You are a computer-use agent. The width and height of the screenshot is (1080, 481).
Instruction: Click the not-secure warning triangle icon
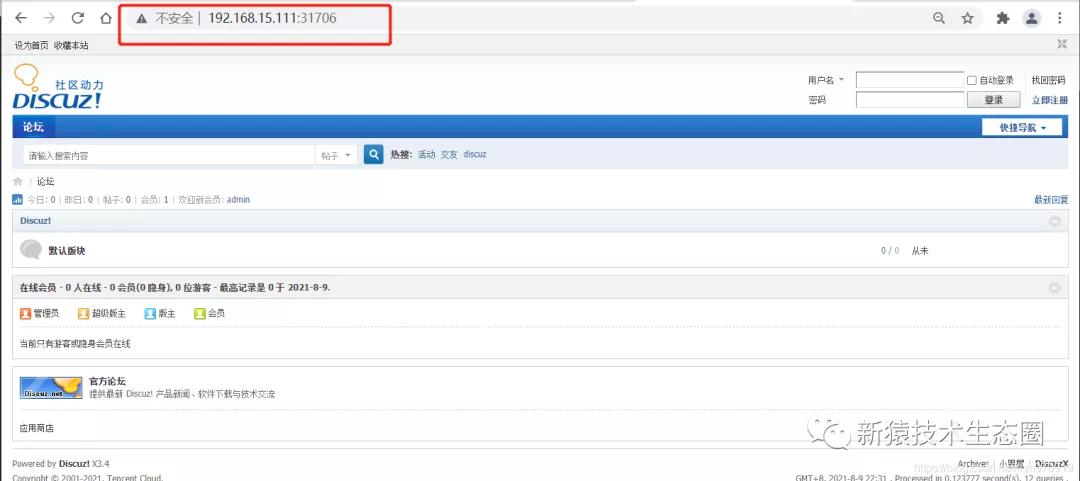(142, 19)
